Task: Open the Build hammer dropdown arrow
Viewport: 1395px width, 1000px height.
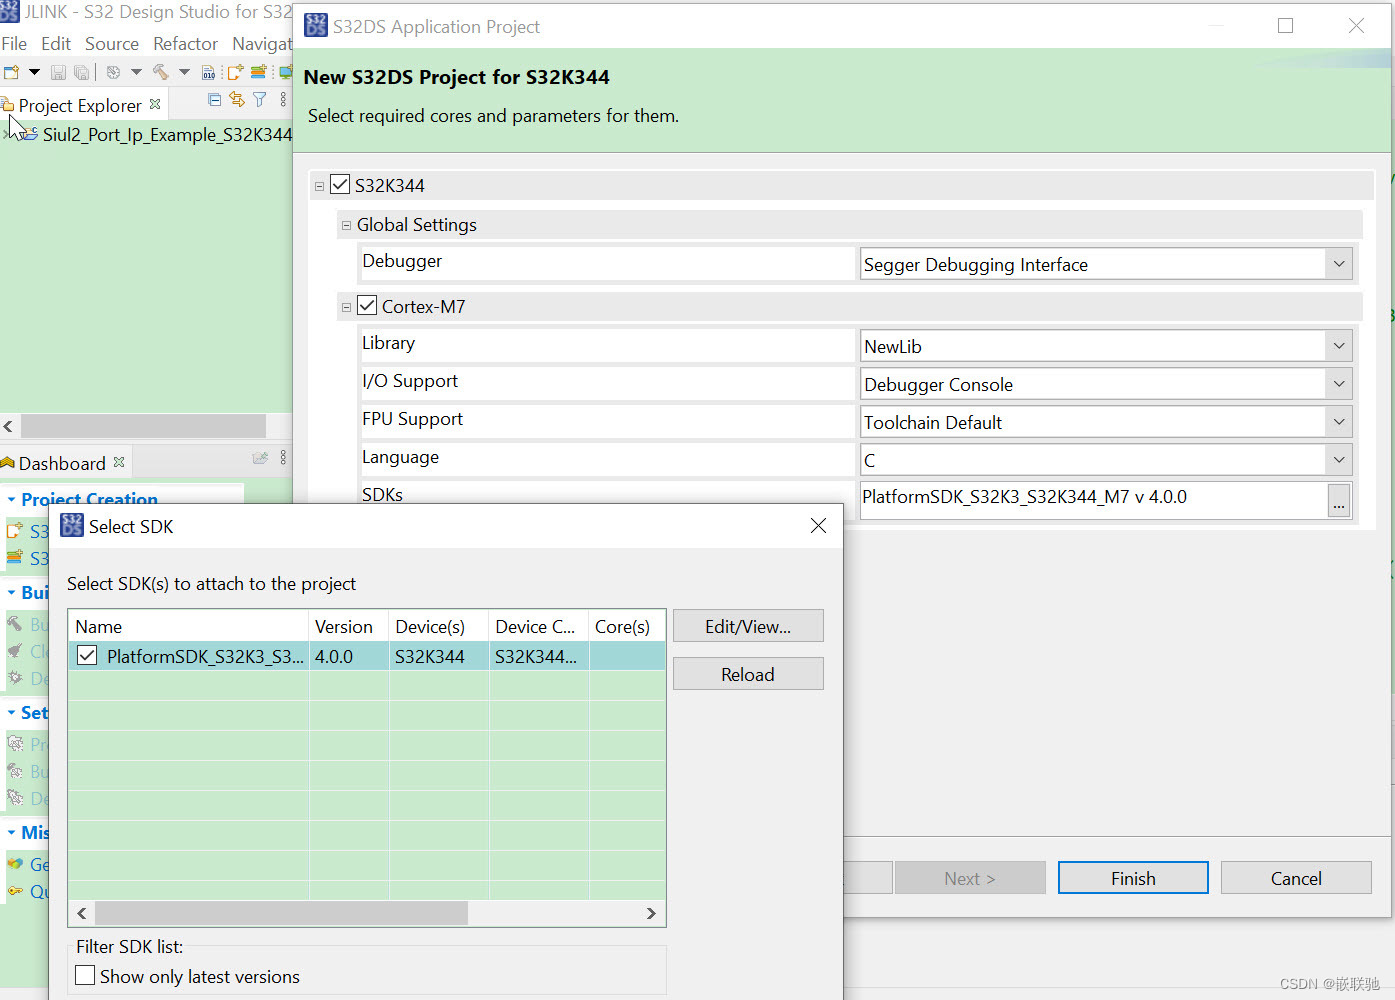Action: click(x=184, y=72)
